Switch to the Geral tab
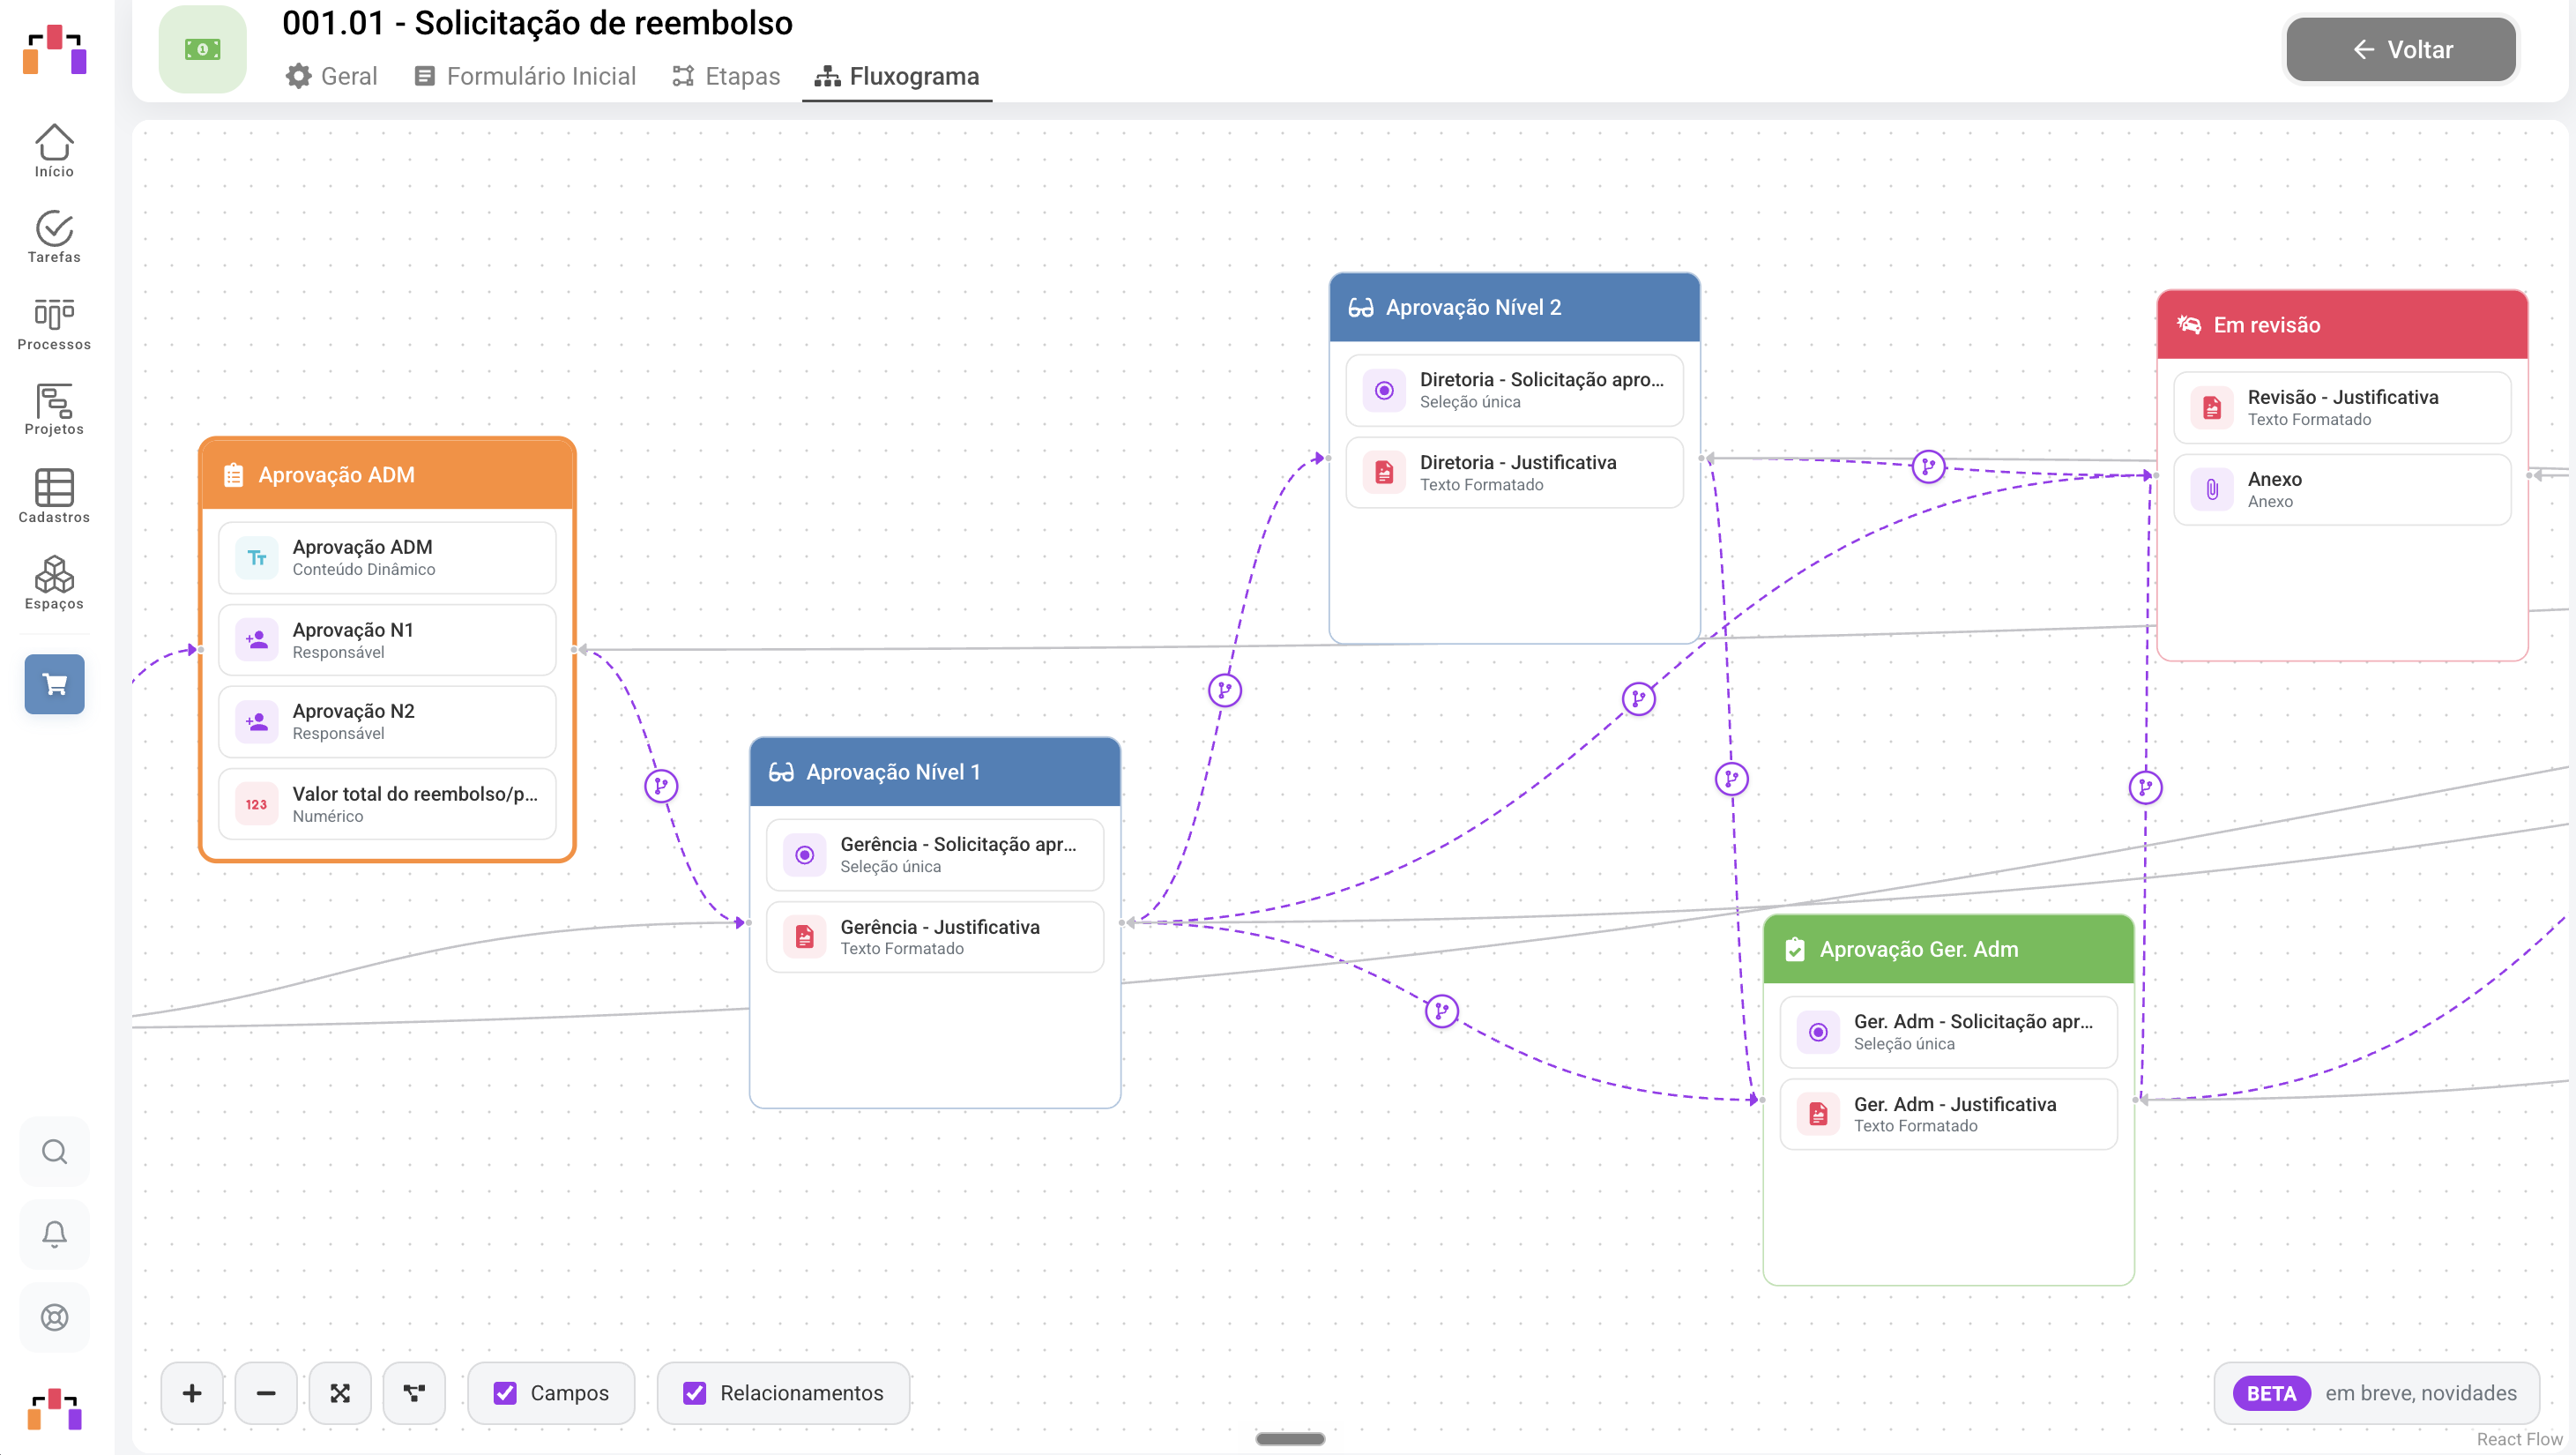Image resolution: width=2576 pixels, height=1455 pixels. (331, 76)
